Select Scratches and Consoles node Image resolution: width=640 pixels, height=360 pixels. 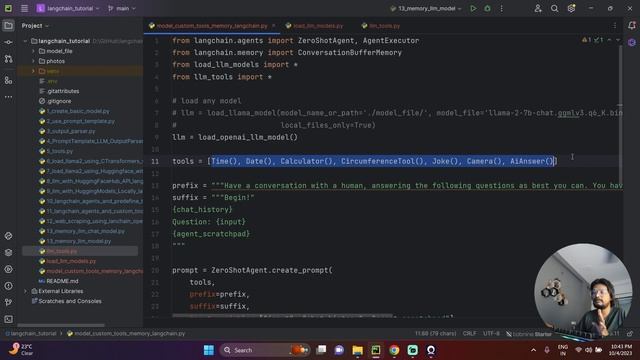tap(67, 301)
